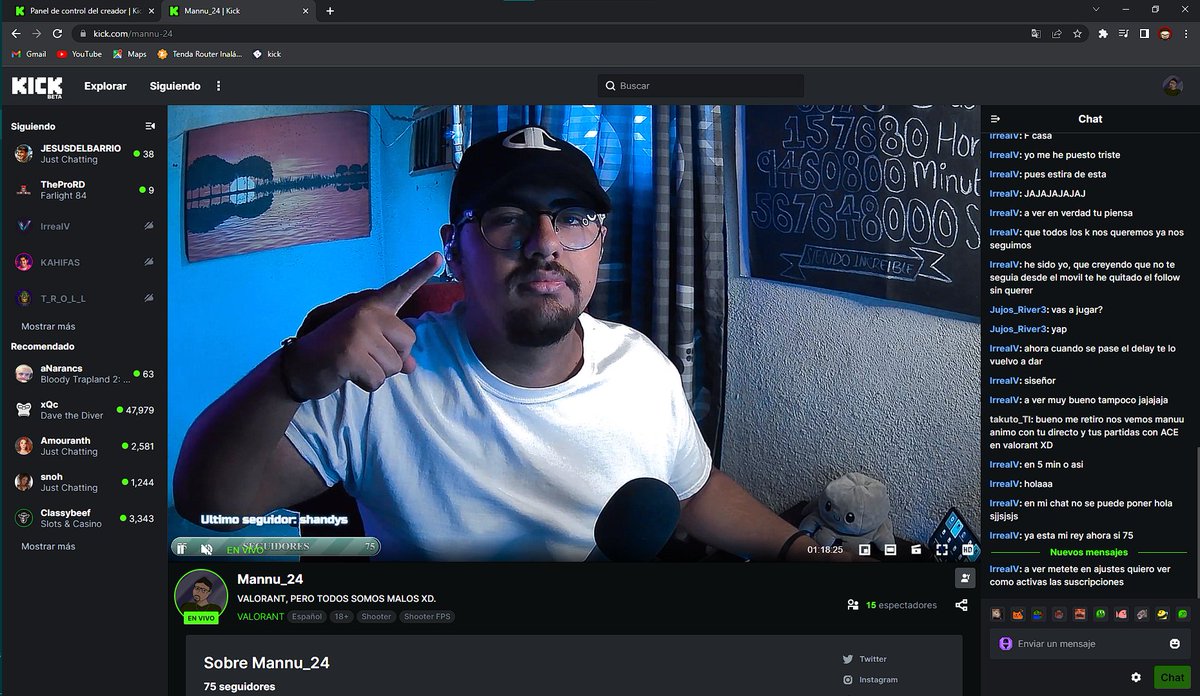This screenshot has width=1200, height=696.
Task: Open the JESUSDELBARRIO channel
Action: pyautogui.click(x=84, y=154)
